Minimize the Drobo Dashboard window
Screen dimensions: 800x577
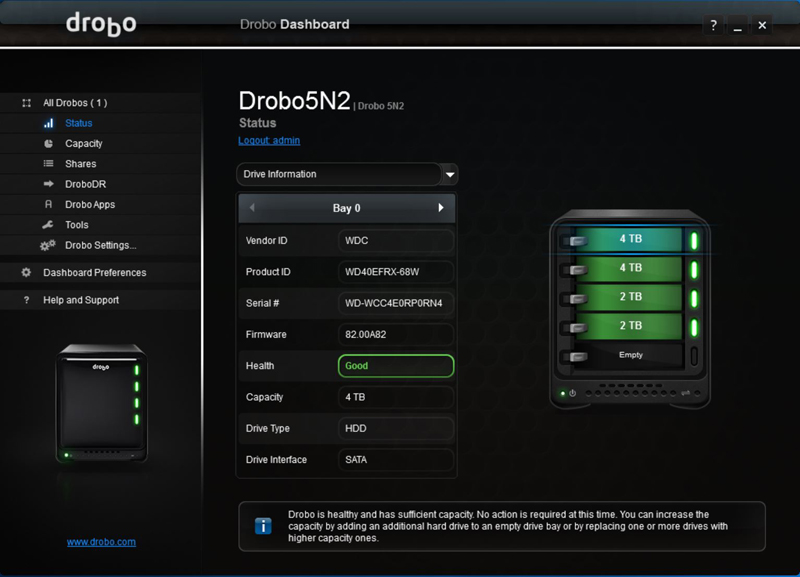(x=738, y=25)
